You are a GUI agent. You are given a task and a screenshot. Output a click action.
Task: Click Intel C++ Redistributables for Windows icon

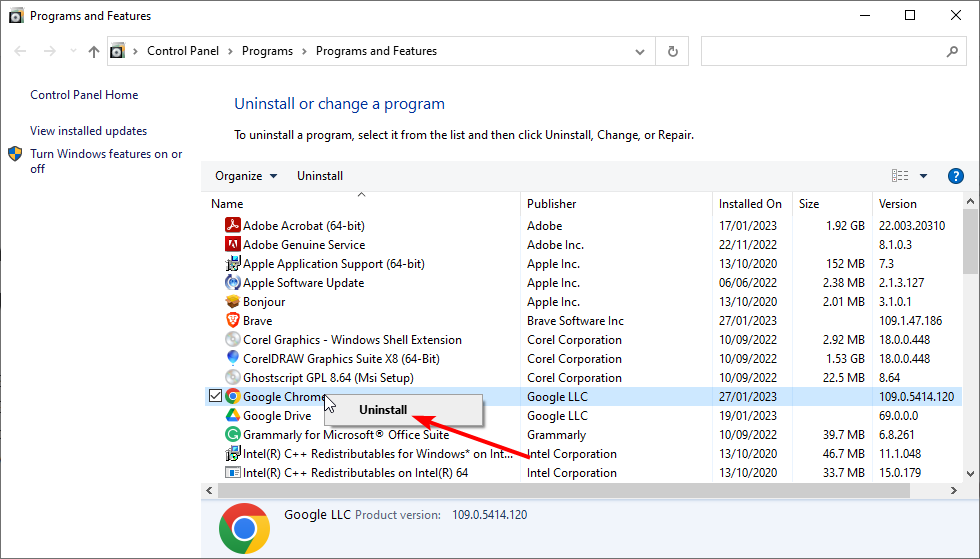tap(232, 453)
